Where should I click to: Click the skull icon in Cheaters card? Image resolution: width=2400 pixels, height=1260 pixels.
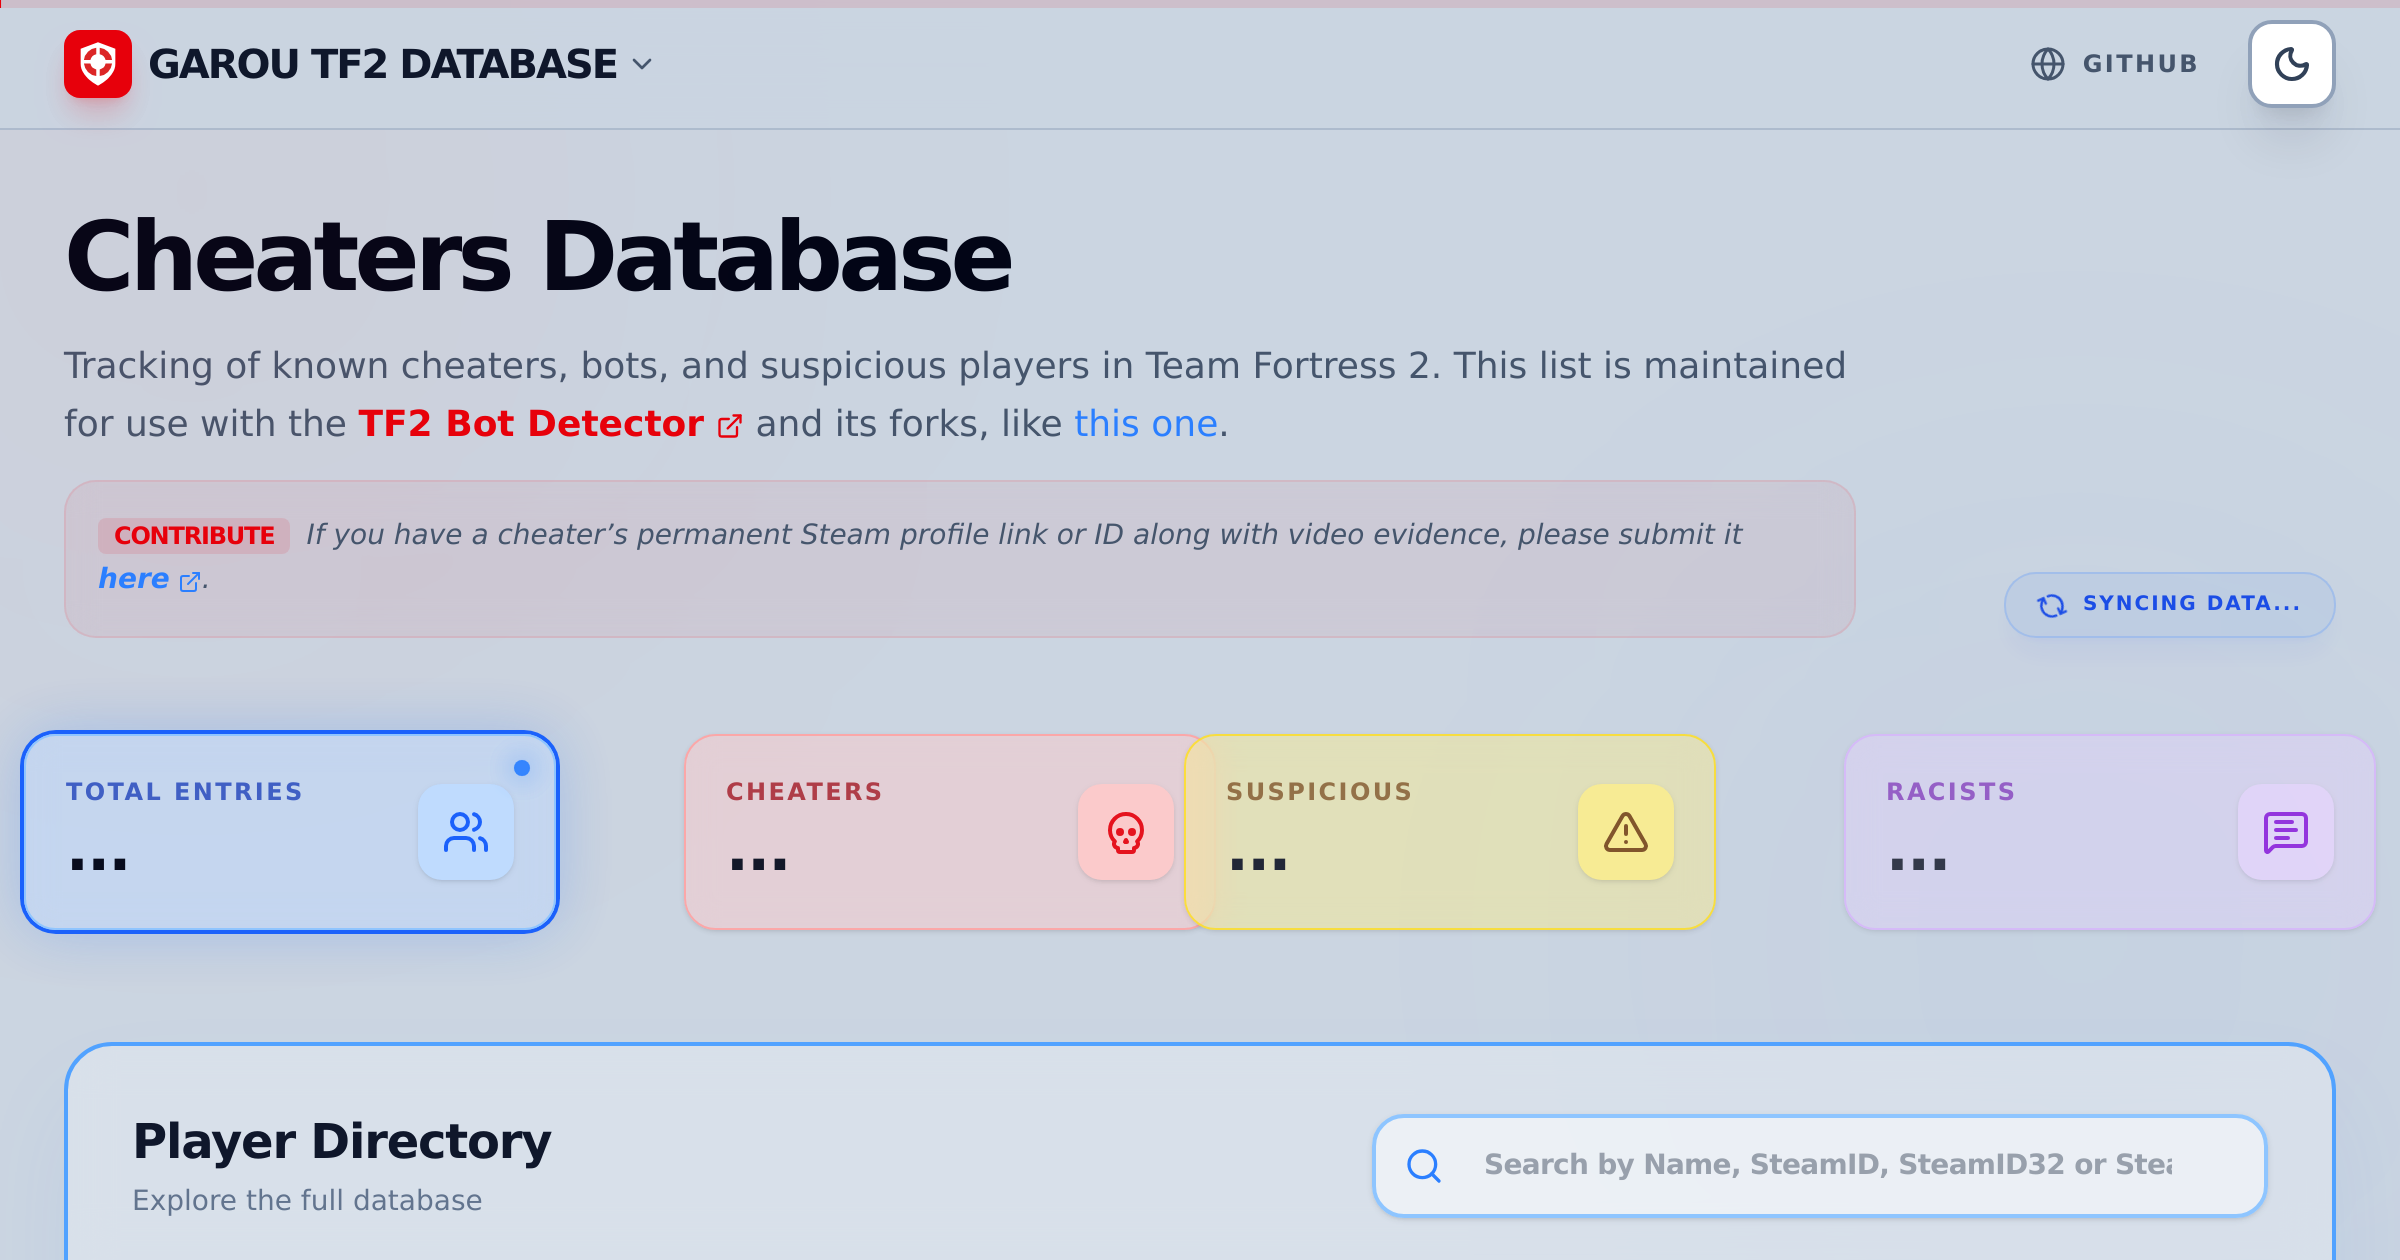(x=1126, y=832)
